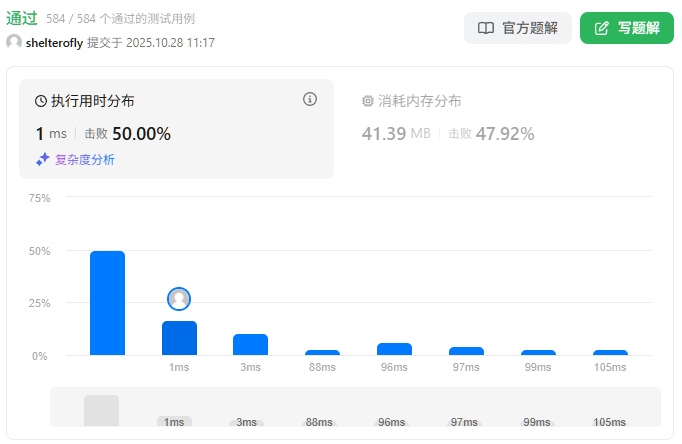Select the 3ms bar in the main chart
The height and width of the screenshot is (444, 682).
(x=250, y=344)
